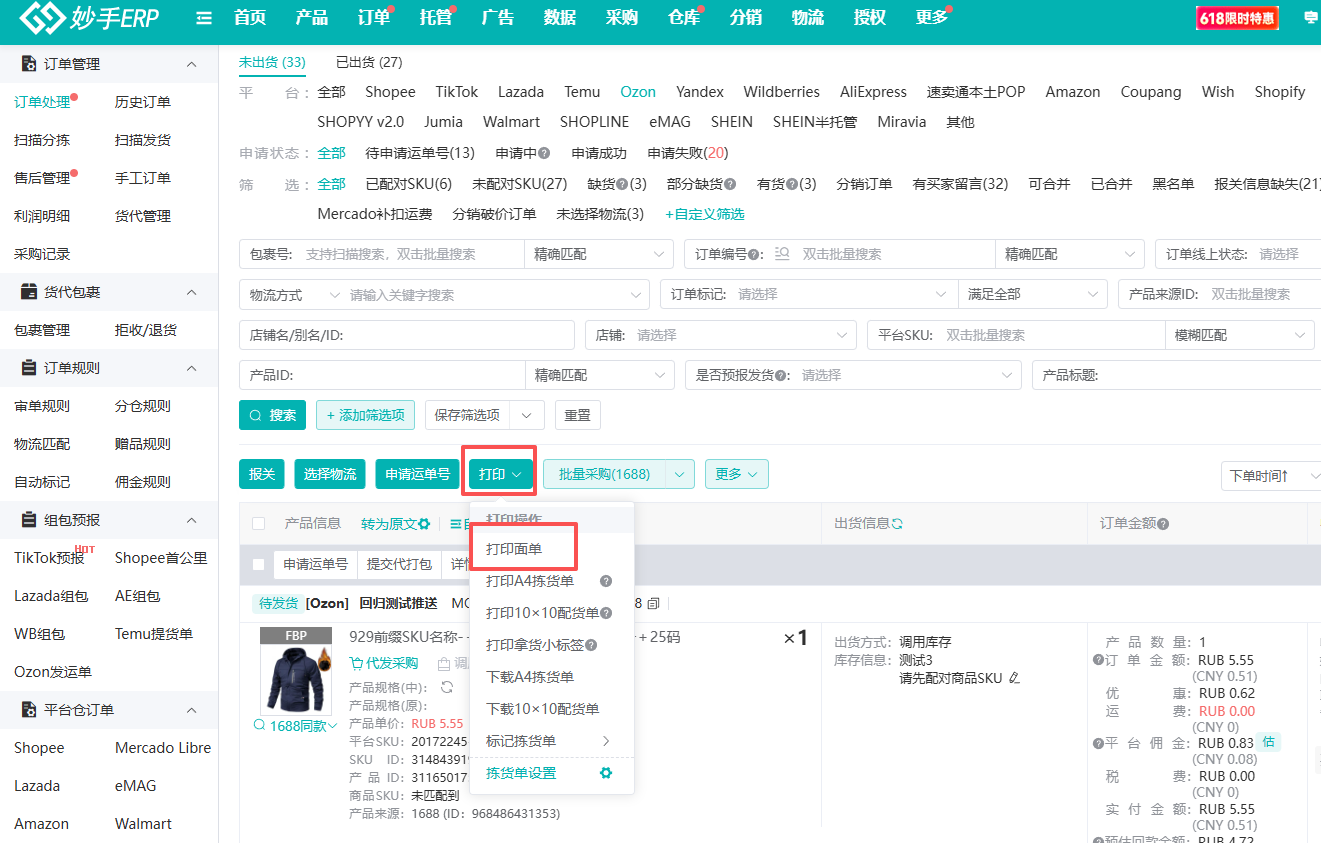Collapse the 组包预报 sidebar section
This screenshot has height=843, width=1321.
[x=192, y=520]
